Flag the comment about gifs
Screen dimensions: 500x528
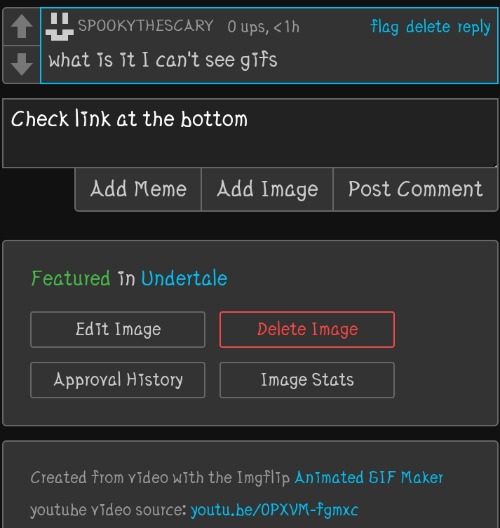point(385,27)
